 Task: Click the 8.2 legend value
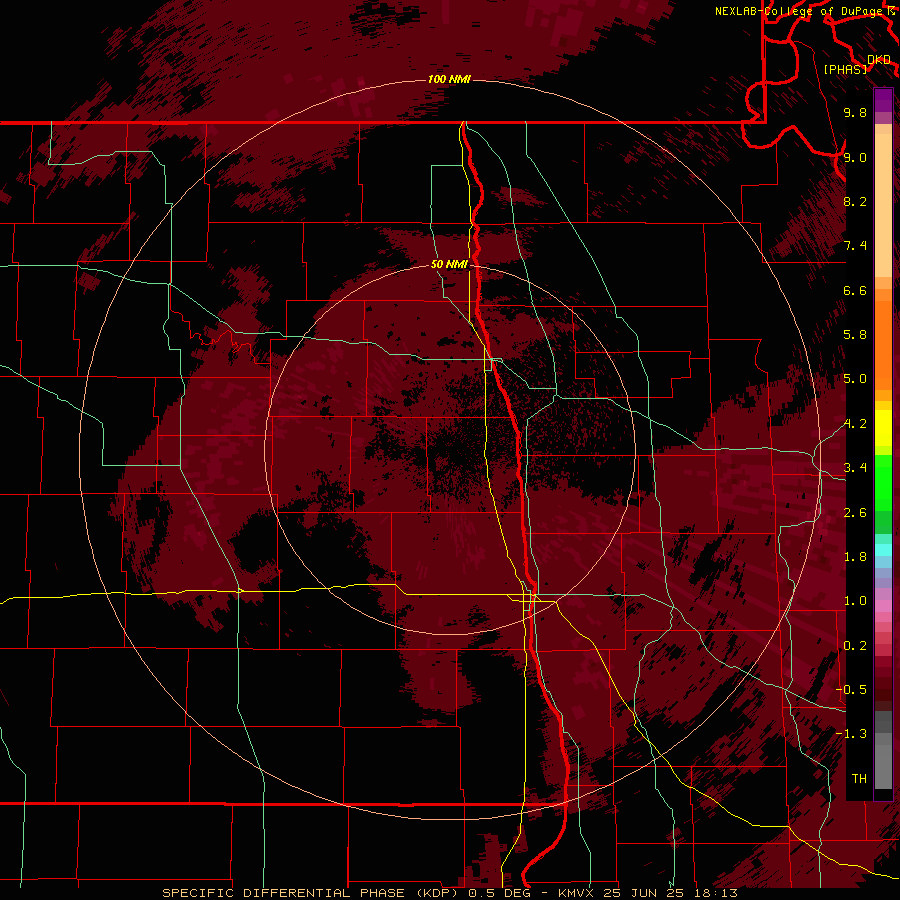[855, 201]
